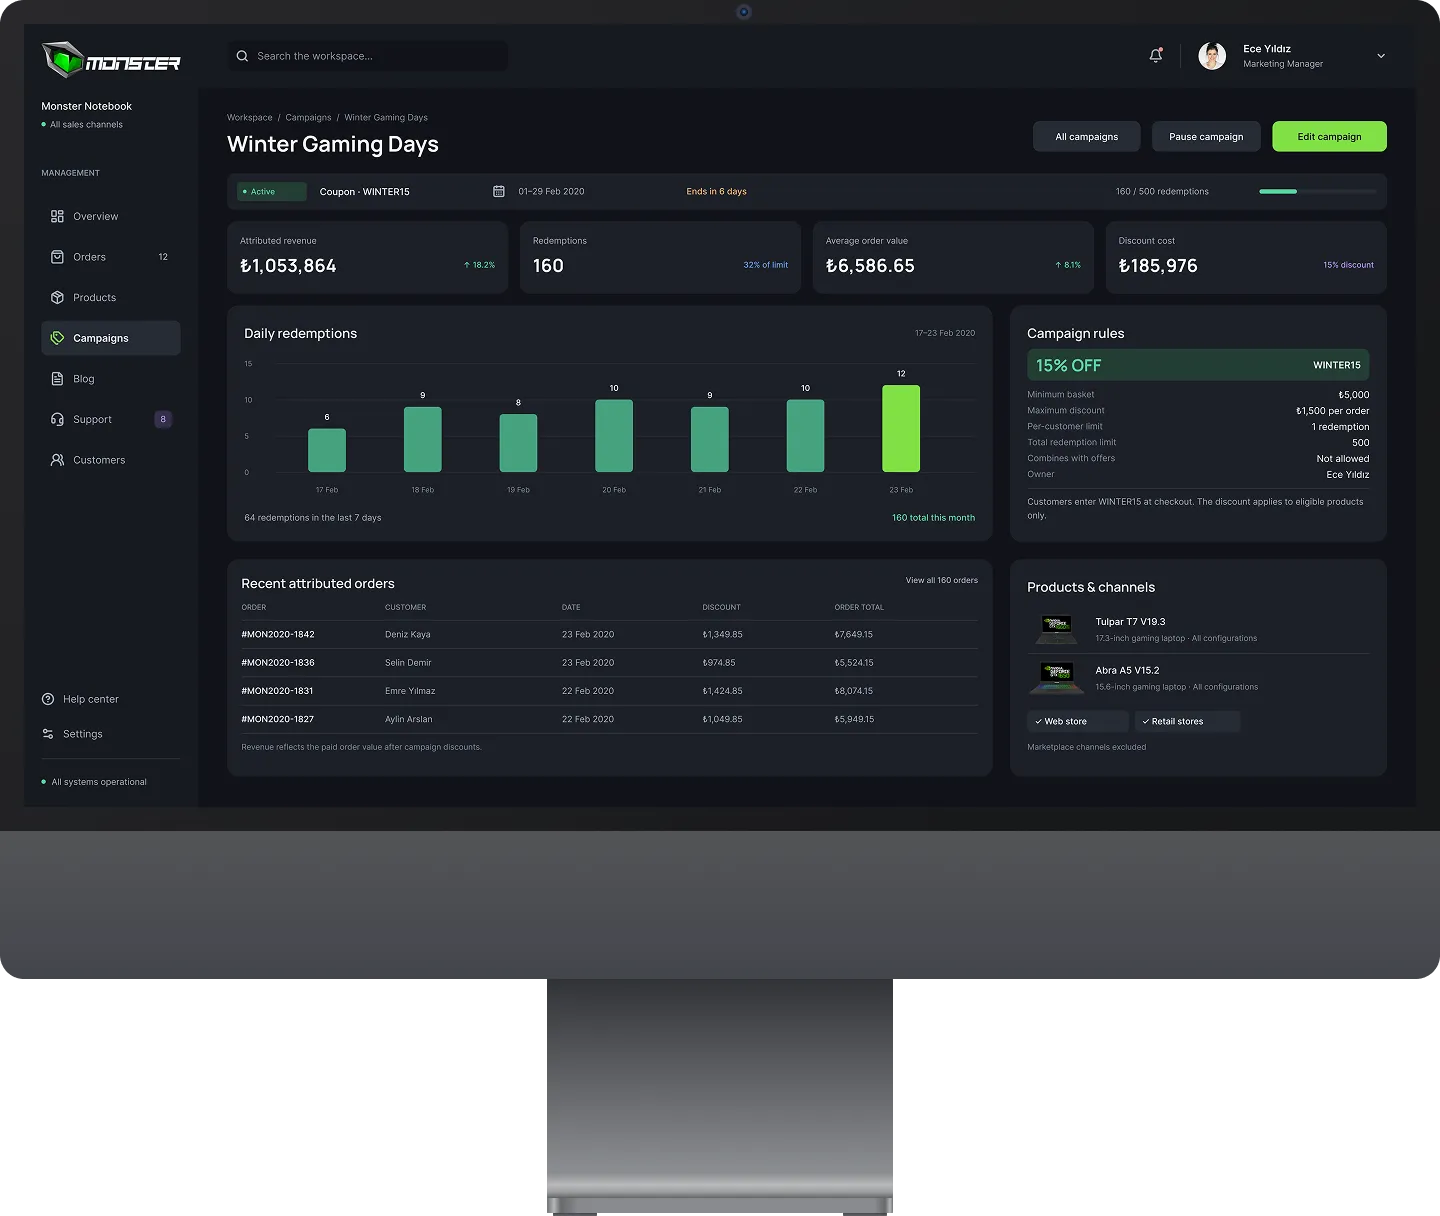
Task: Open the View all 160 orders link
Action: coord(942,580)
